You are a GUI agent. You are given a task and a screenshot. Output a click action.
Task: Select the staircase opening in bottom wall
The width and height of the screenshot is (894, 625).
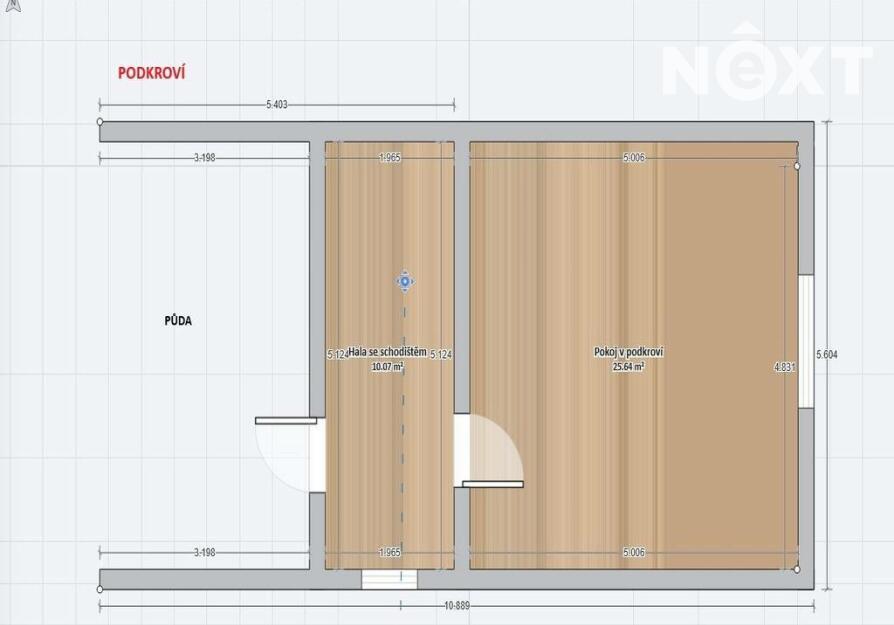[x=389, y=579]
